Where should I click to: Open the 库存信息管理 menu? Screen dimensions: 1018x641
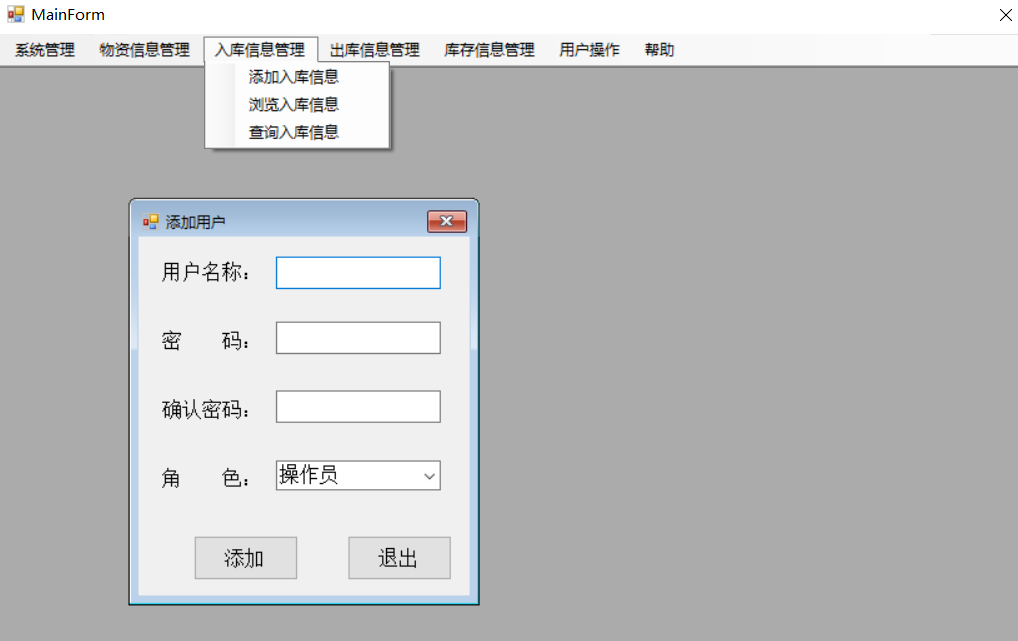coord(488,49)
